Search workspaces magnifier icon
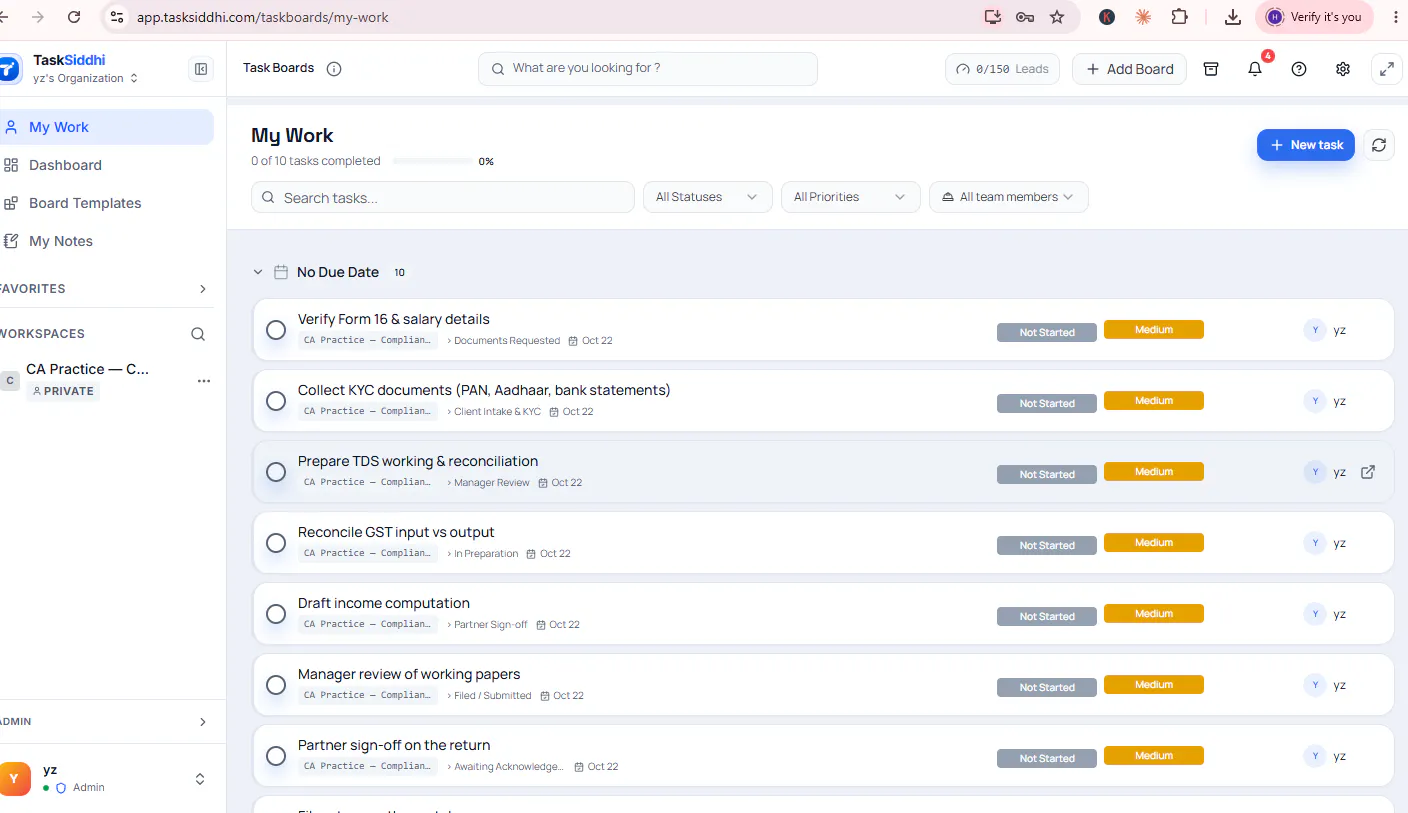Screen dimensions: 1408x813 [x=198, y=334]
